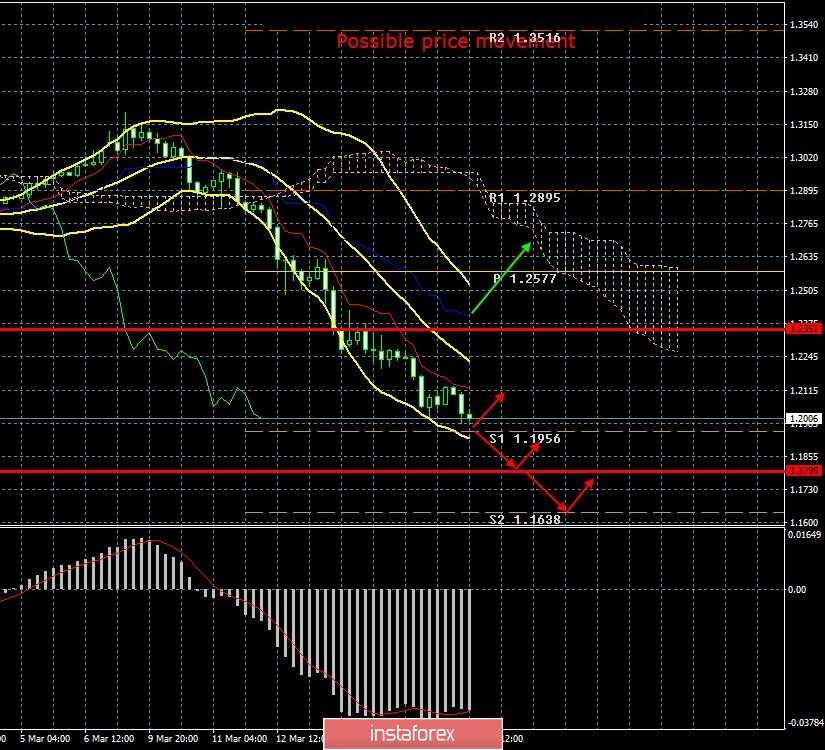The image size is (825, 750).
Task: Click the 'Possible price movement' chart title
Action: pyautogui.click(x=456, y=41)
